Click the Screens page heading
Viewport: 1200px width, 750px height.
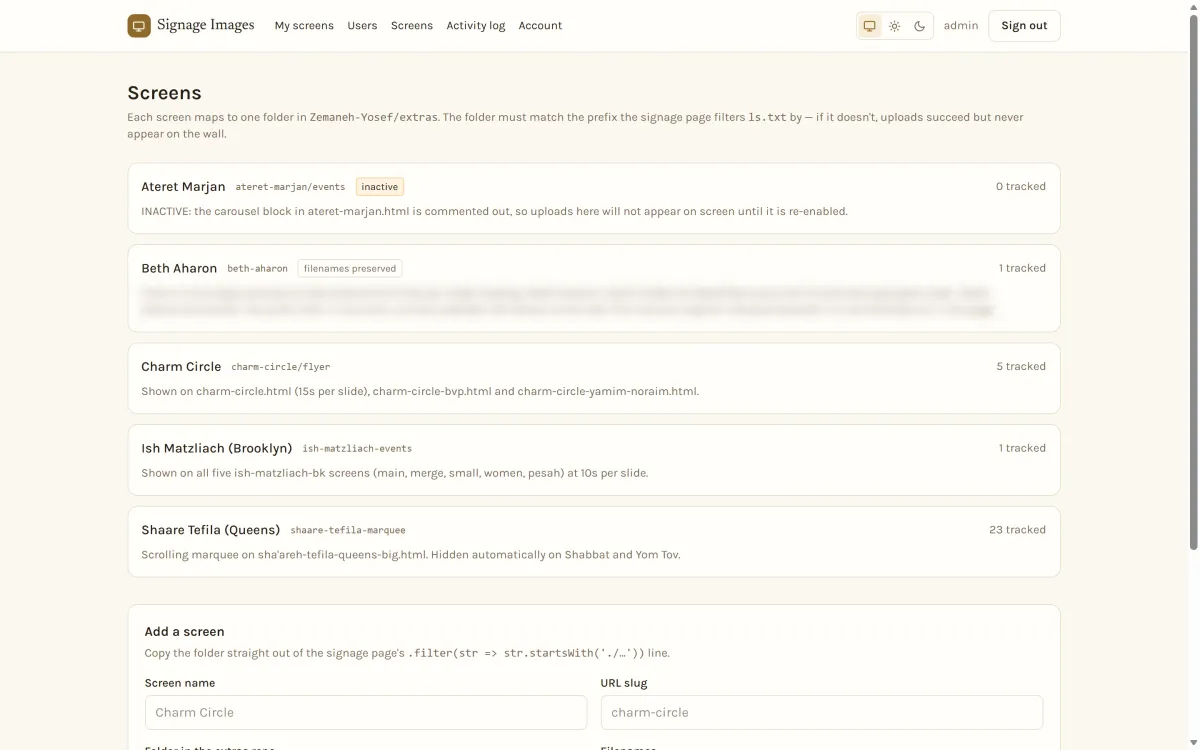[x=164, y=93]
